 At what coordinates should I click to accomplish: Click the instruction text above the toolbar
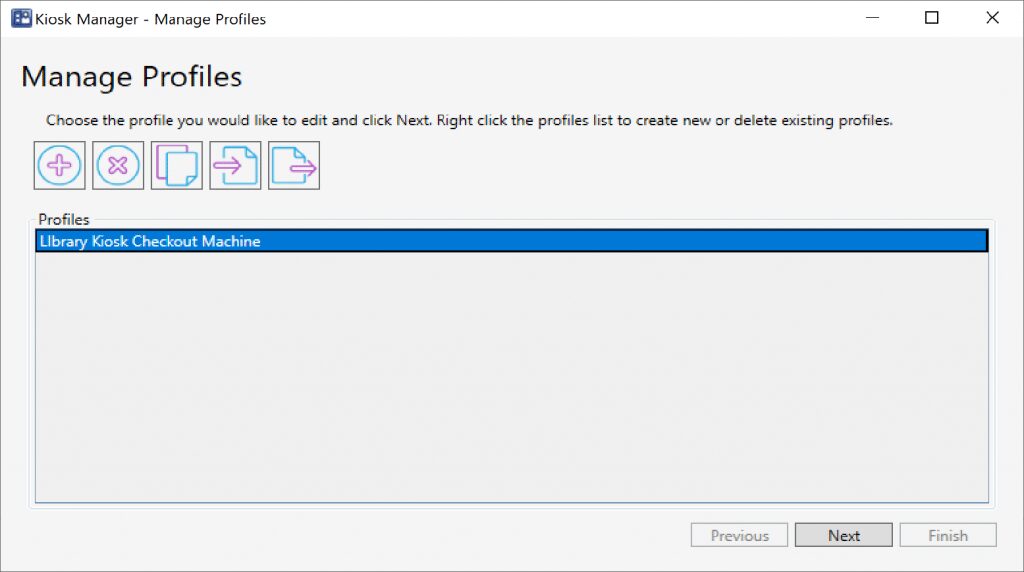(x=468, y=120)
